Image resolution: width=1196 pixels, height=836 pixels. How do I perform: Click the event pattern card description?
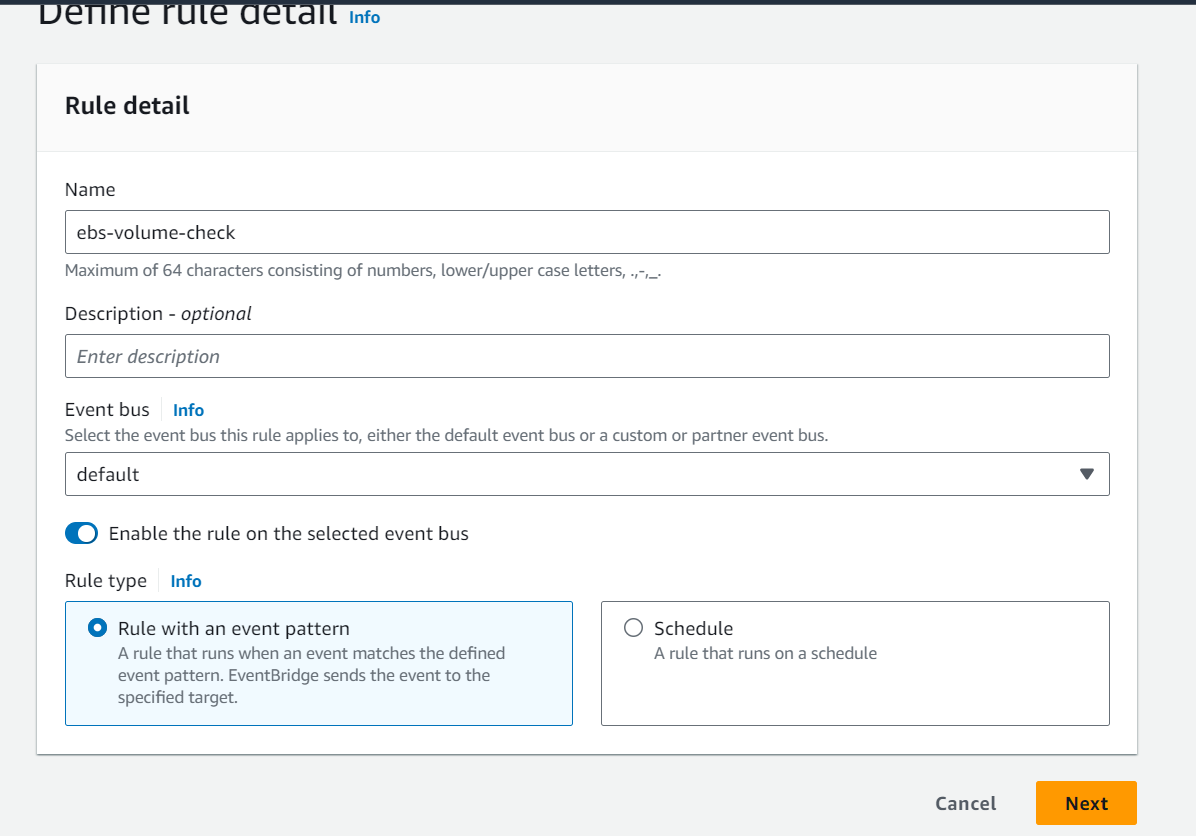click(311, 675)
